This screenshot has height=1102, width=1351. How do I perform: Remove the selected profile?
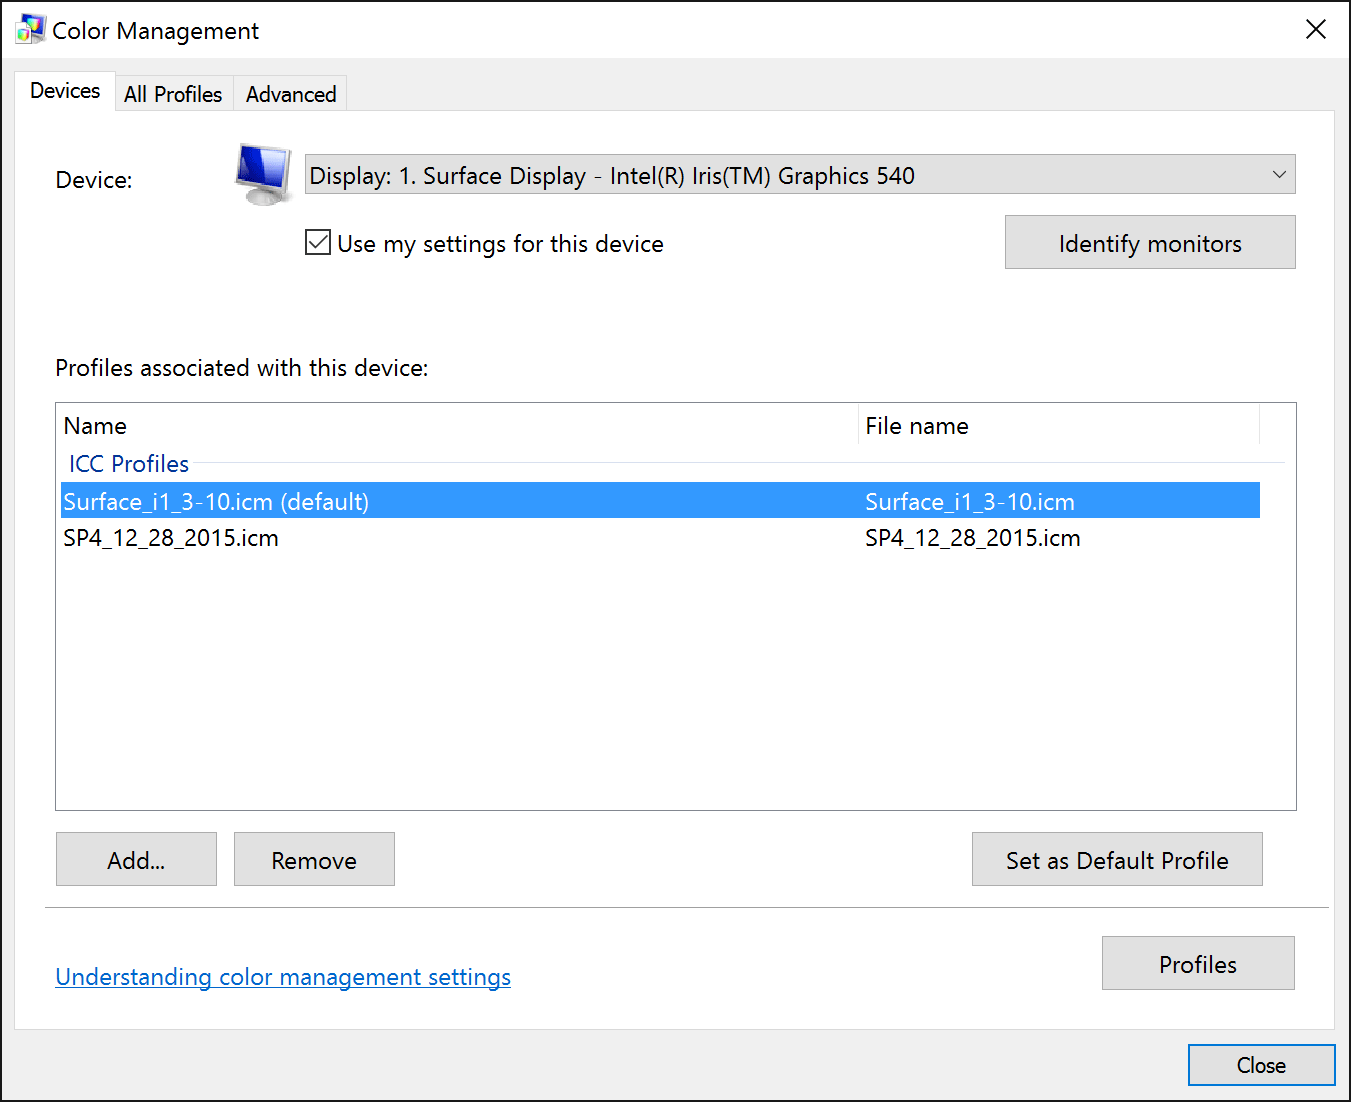point(314,859)
